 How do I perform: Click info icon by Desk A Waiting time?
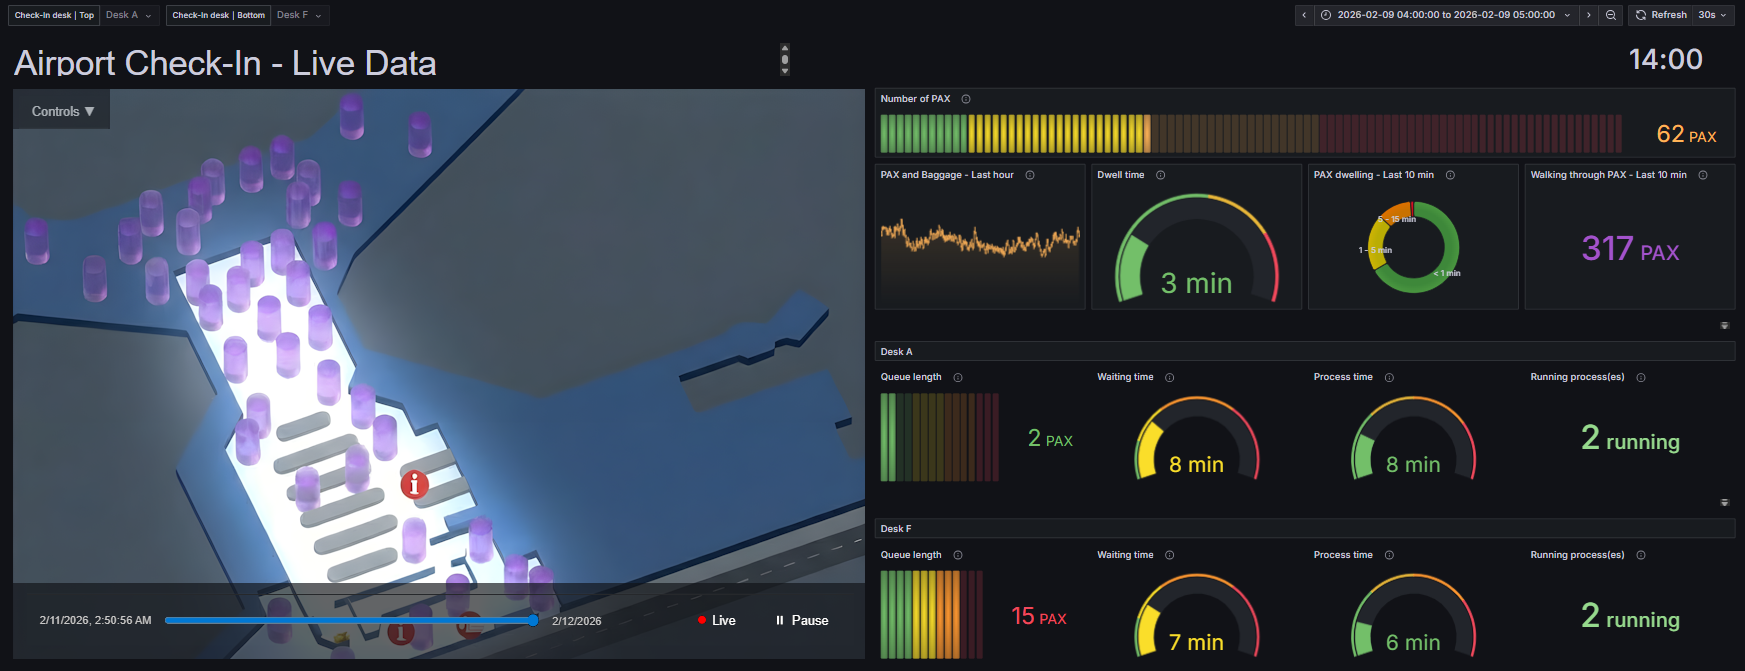pyautogui.click(x=1170, y=377)
